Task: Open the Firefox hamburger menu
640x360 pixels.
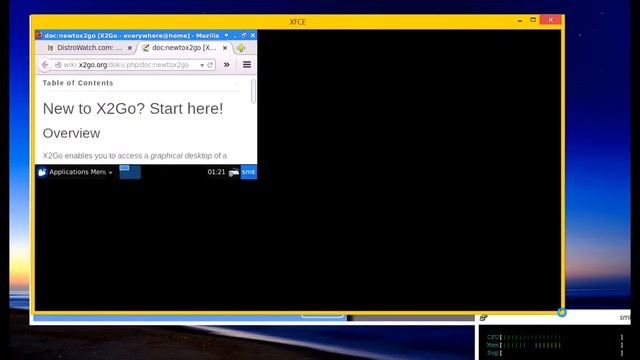Action: (247, 64)
